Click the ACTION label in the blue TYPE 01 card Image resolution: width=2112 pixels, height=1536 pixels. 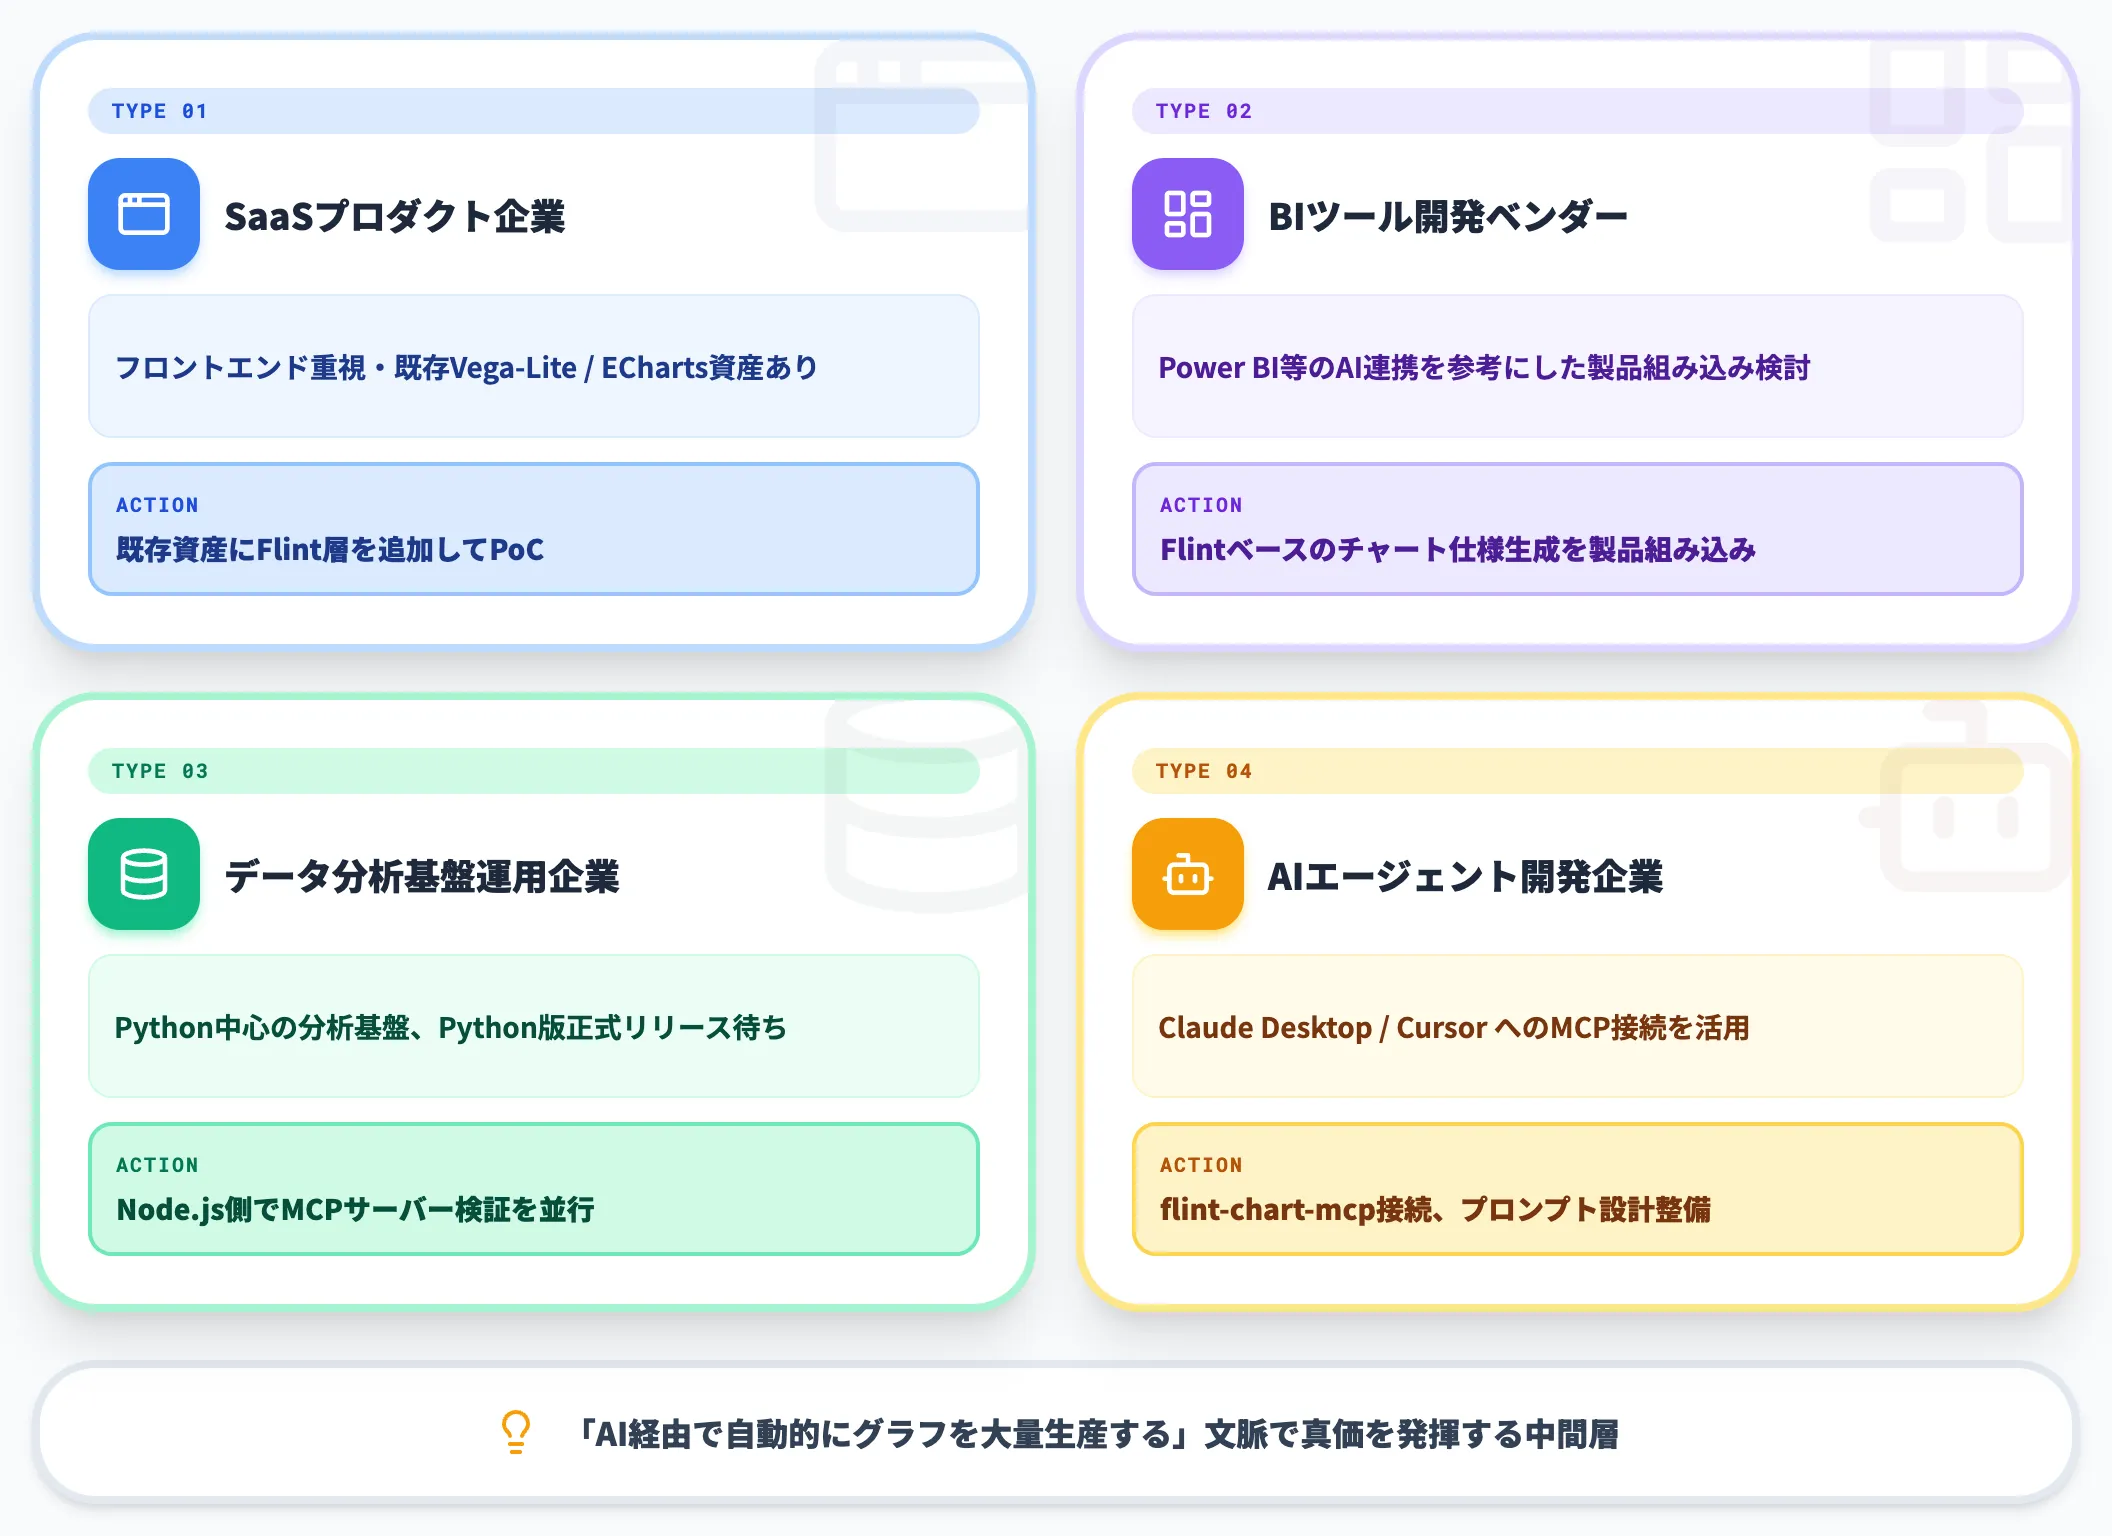point(157,505)
